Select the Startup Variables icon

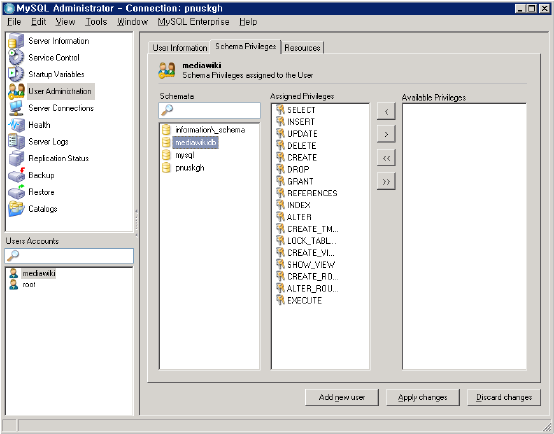pyautogui.click(x=16, y=74)
